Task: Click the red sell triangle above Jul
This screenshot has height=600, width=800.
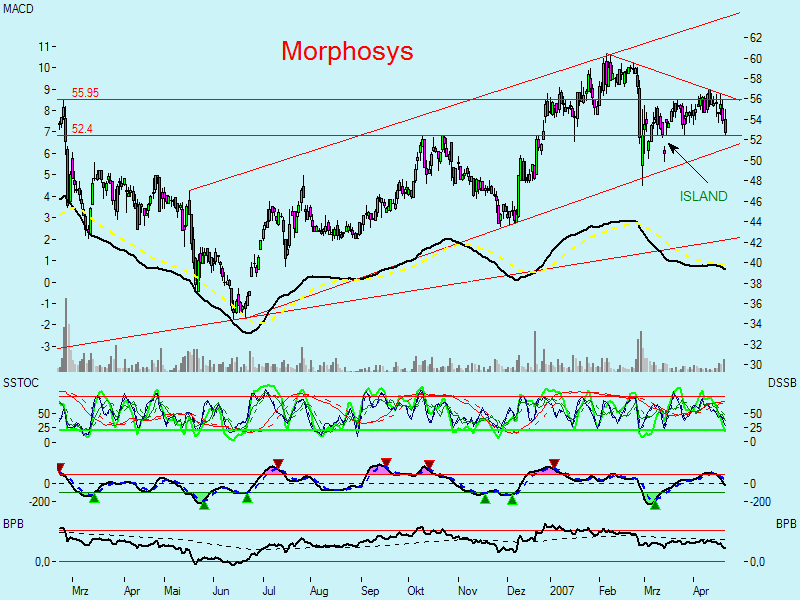Action: [x=278, y=463]
